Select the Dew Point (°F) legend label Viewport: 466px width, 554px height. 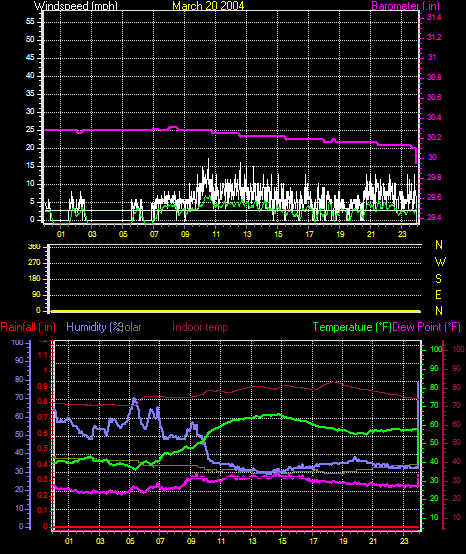(427, 327)
